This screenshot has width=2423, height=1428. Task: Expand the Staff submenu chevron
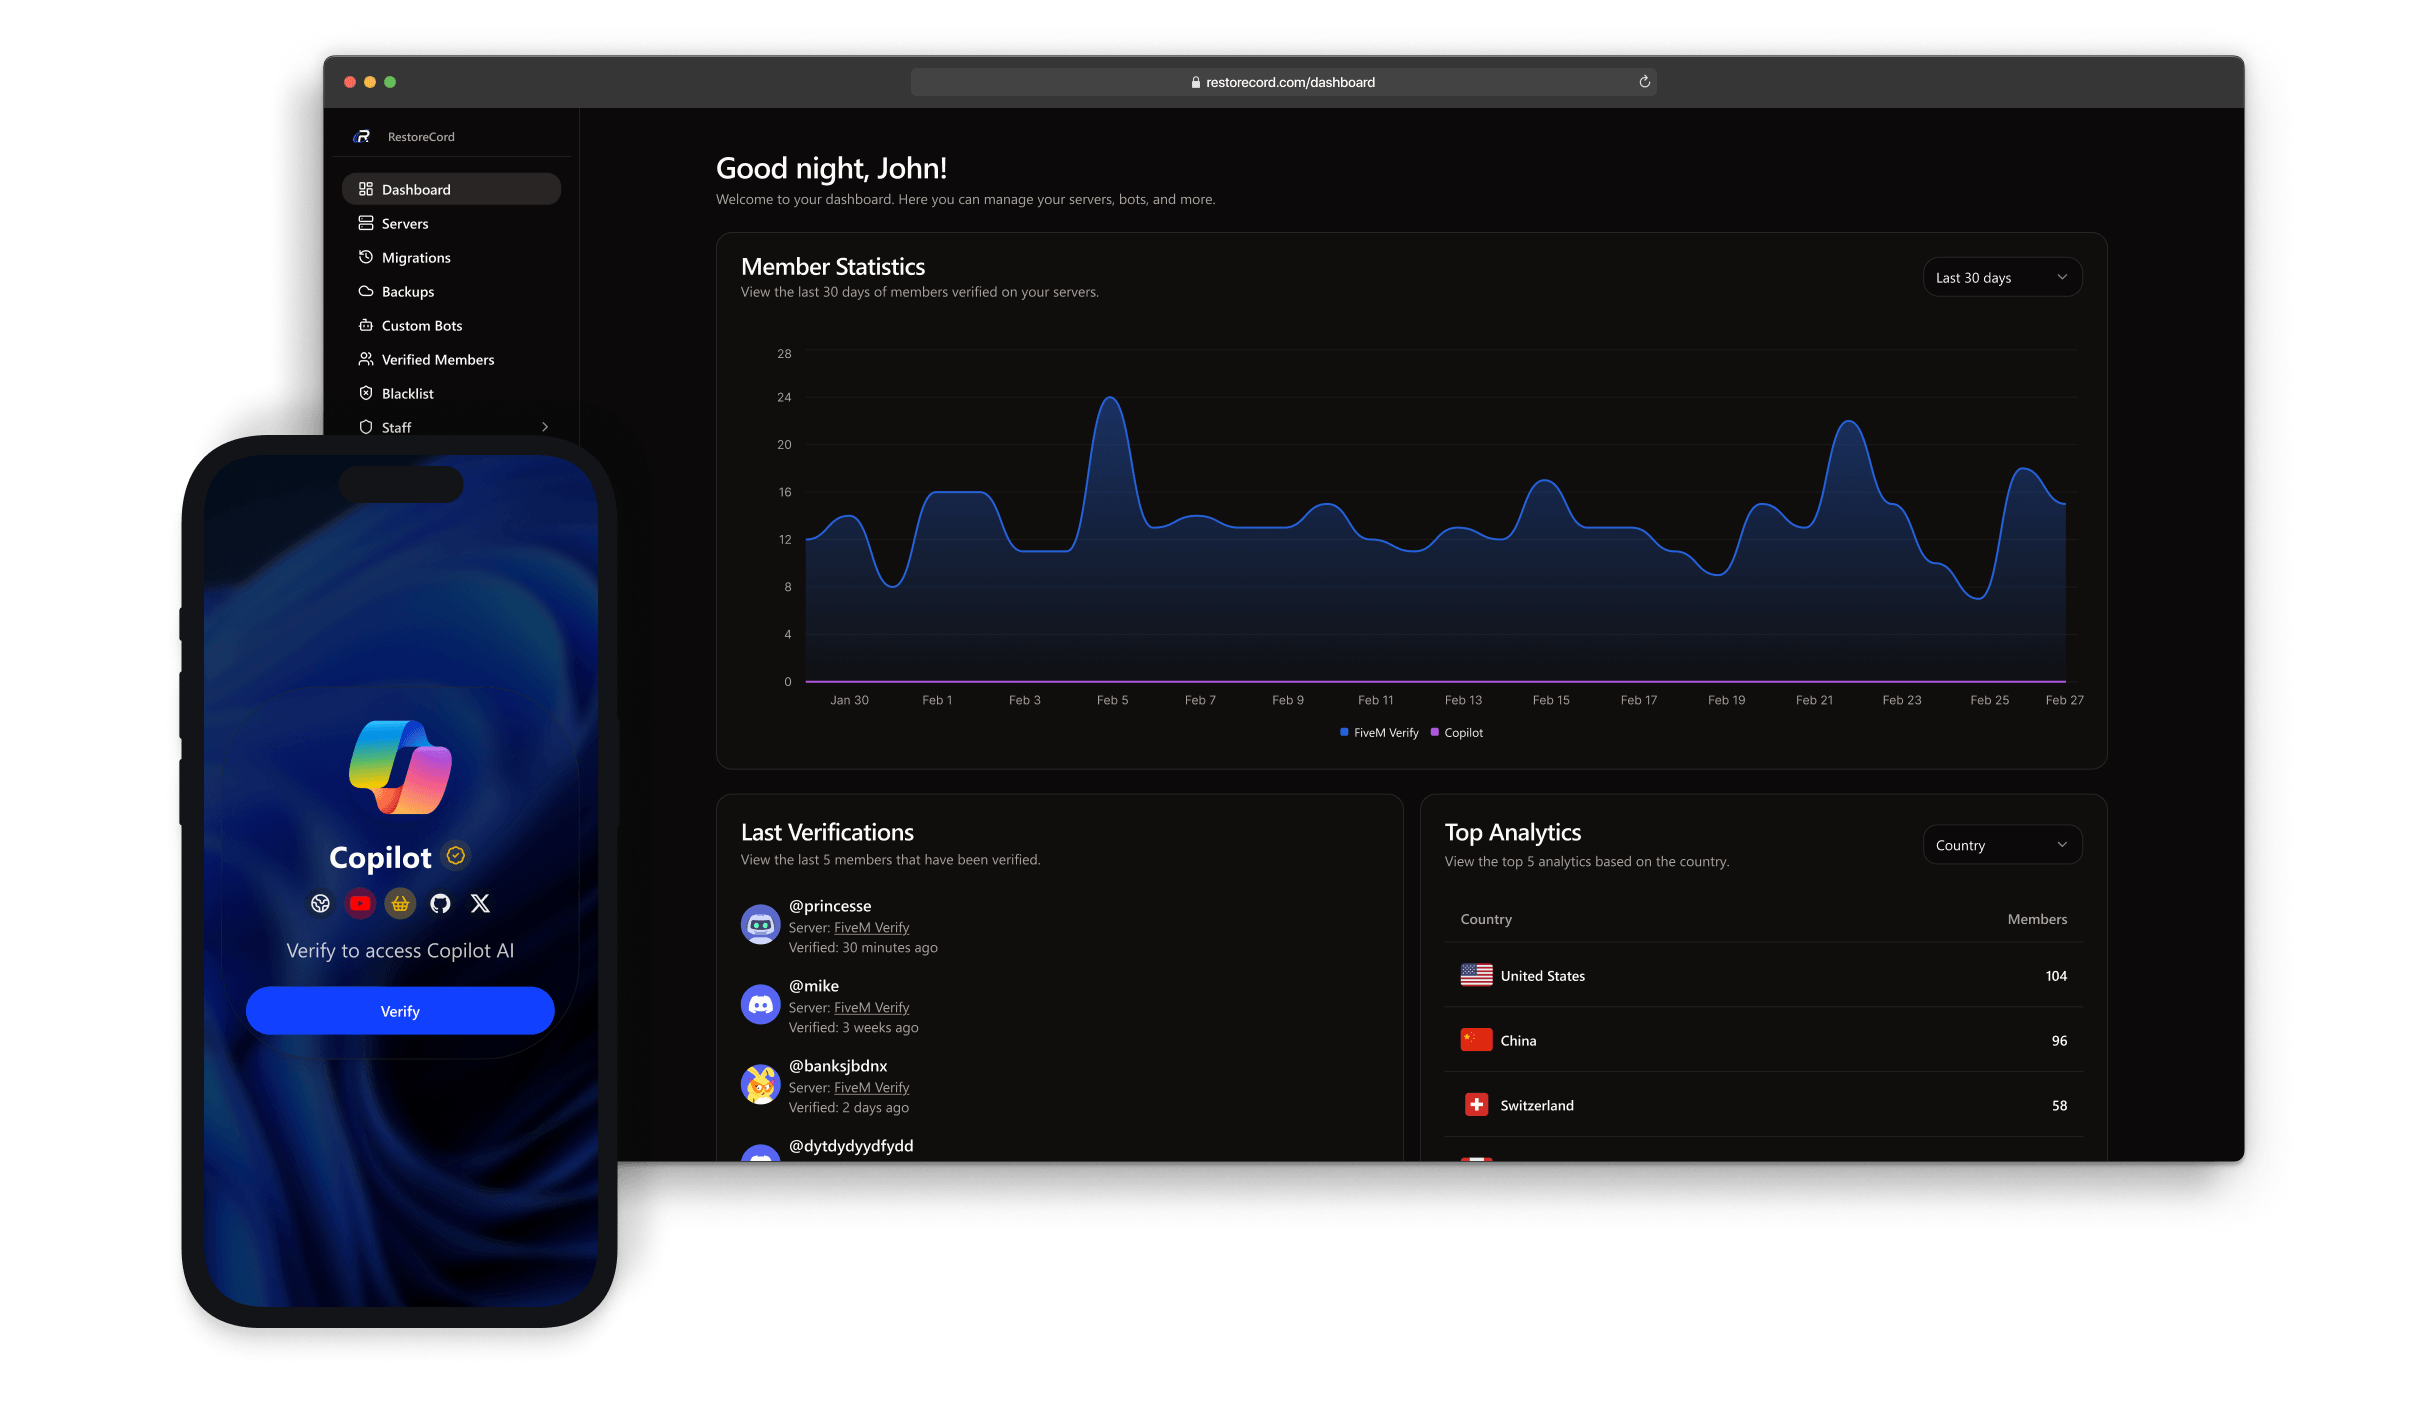pos(545,427)
